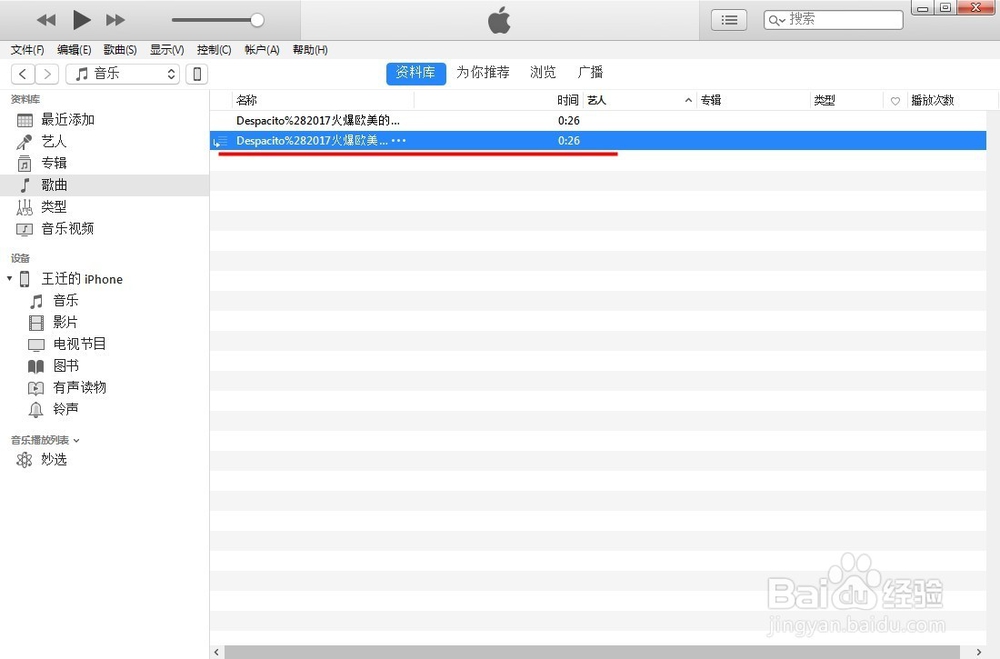The image size is (1000, 659).
Task: Open 电视节目 under the iPhone device
Action: pos(79,344)
